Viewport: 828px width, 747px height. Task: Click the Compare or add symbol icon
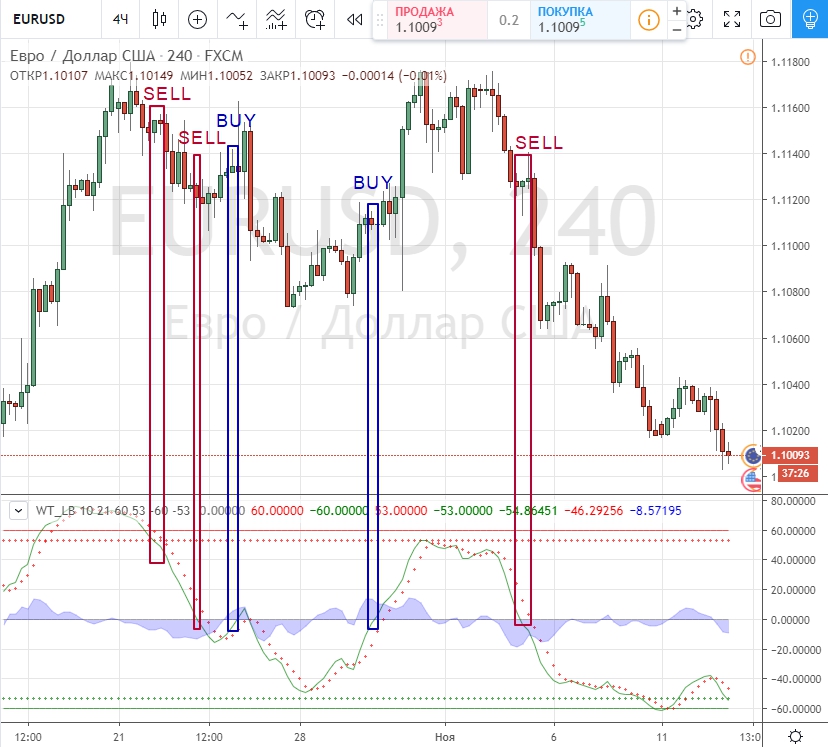[x=198, y=19]
